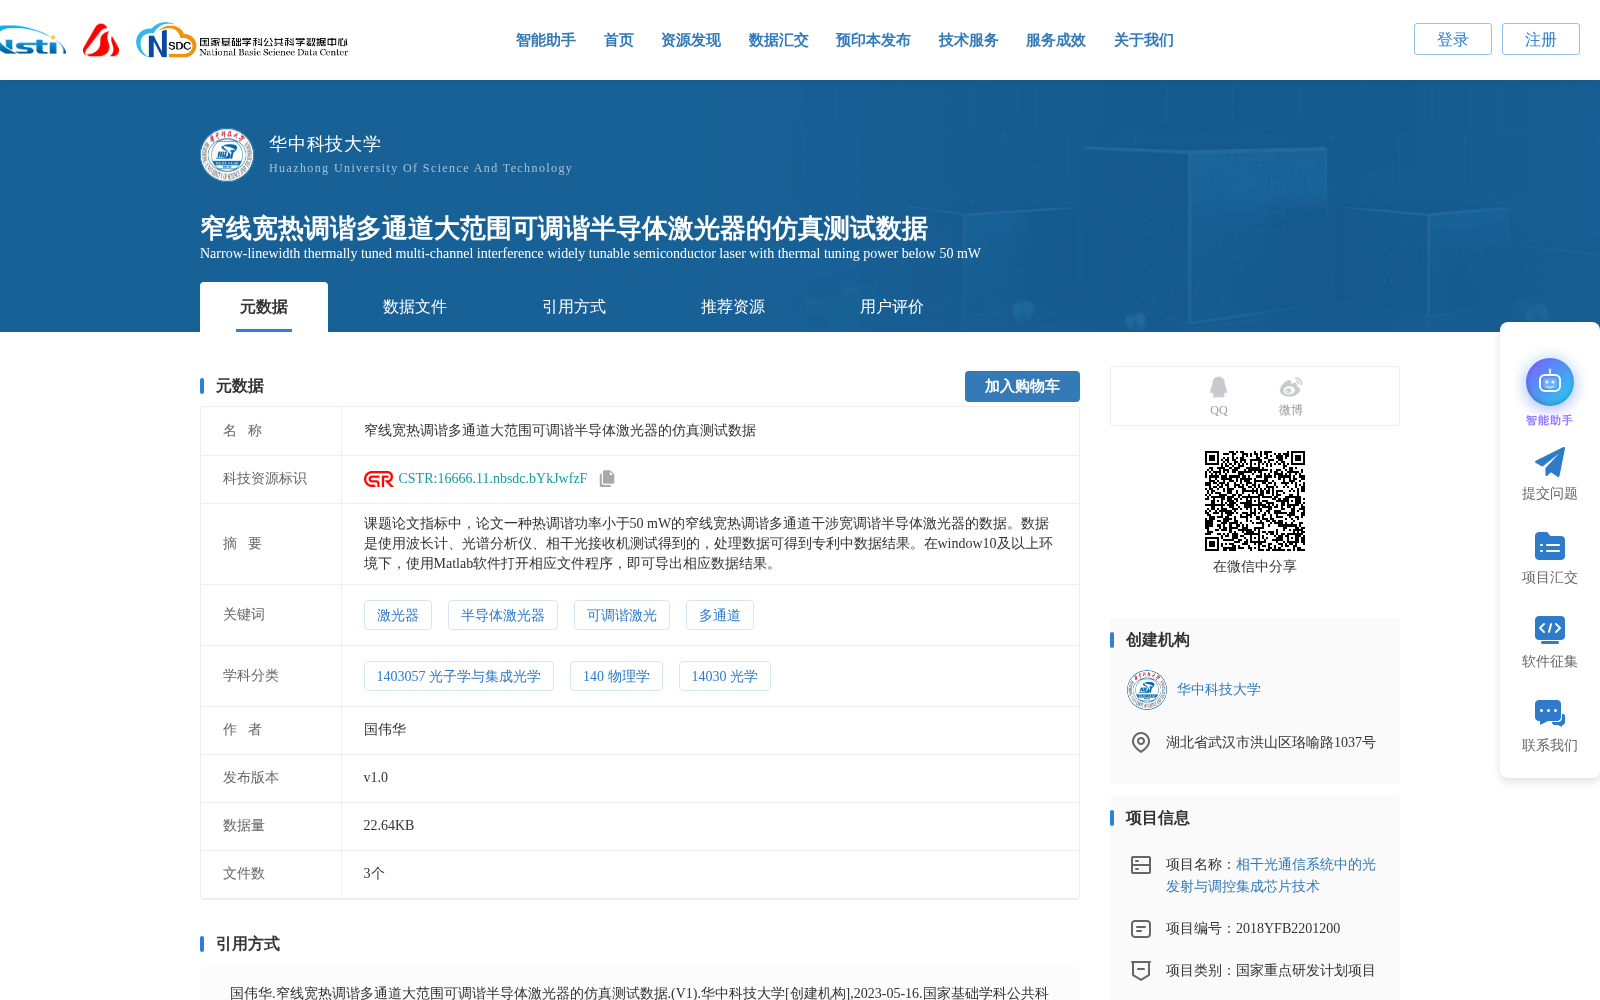Open the 技术服务 menu

click(x=969, y=40)
